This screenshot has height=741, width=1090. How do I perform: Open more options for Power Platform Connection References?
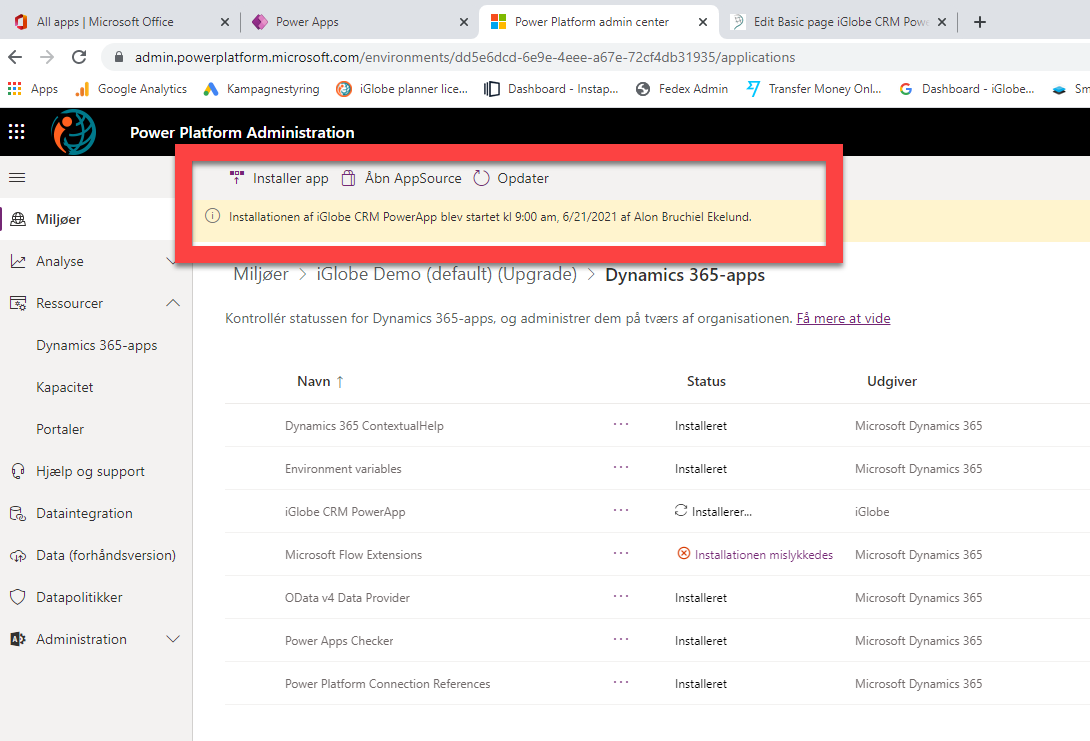pos(621,683)
